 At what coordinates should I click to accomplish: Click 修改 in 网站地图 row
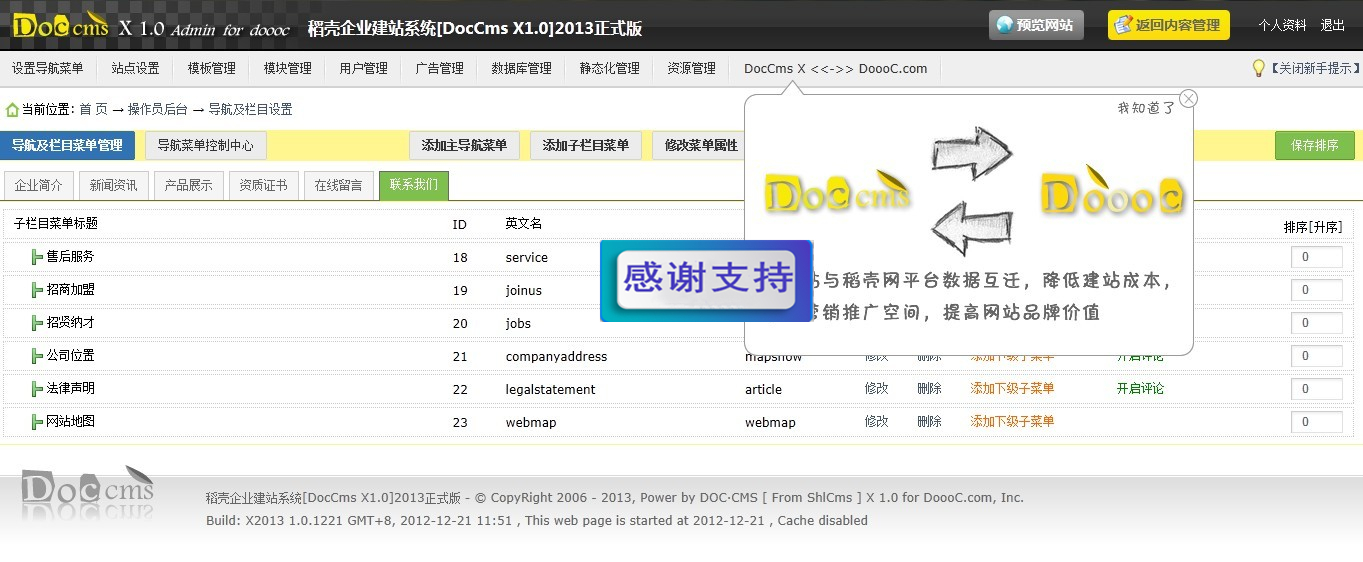876,421
